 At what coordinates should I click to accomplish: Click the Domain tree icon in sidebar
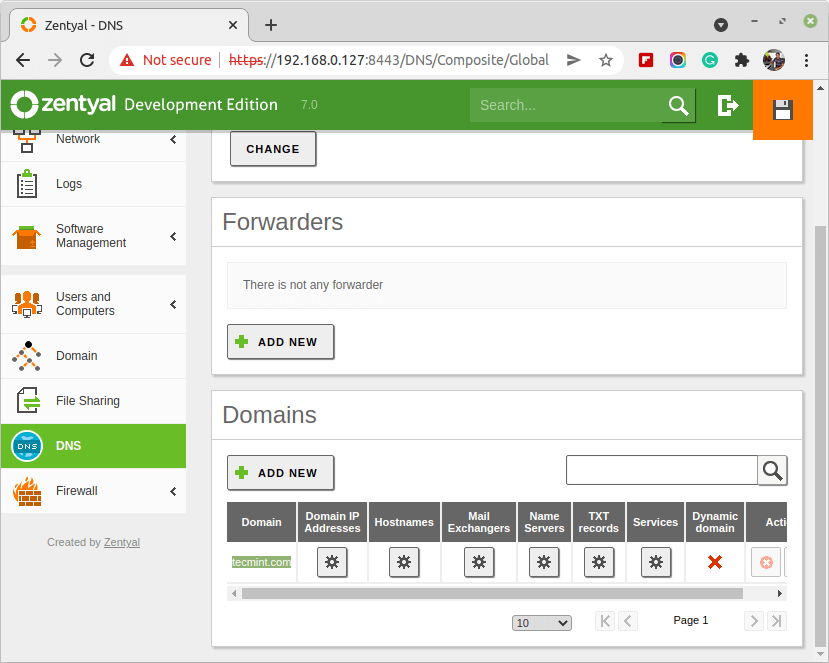[26, 356]
